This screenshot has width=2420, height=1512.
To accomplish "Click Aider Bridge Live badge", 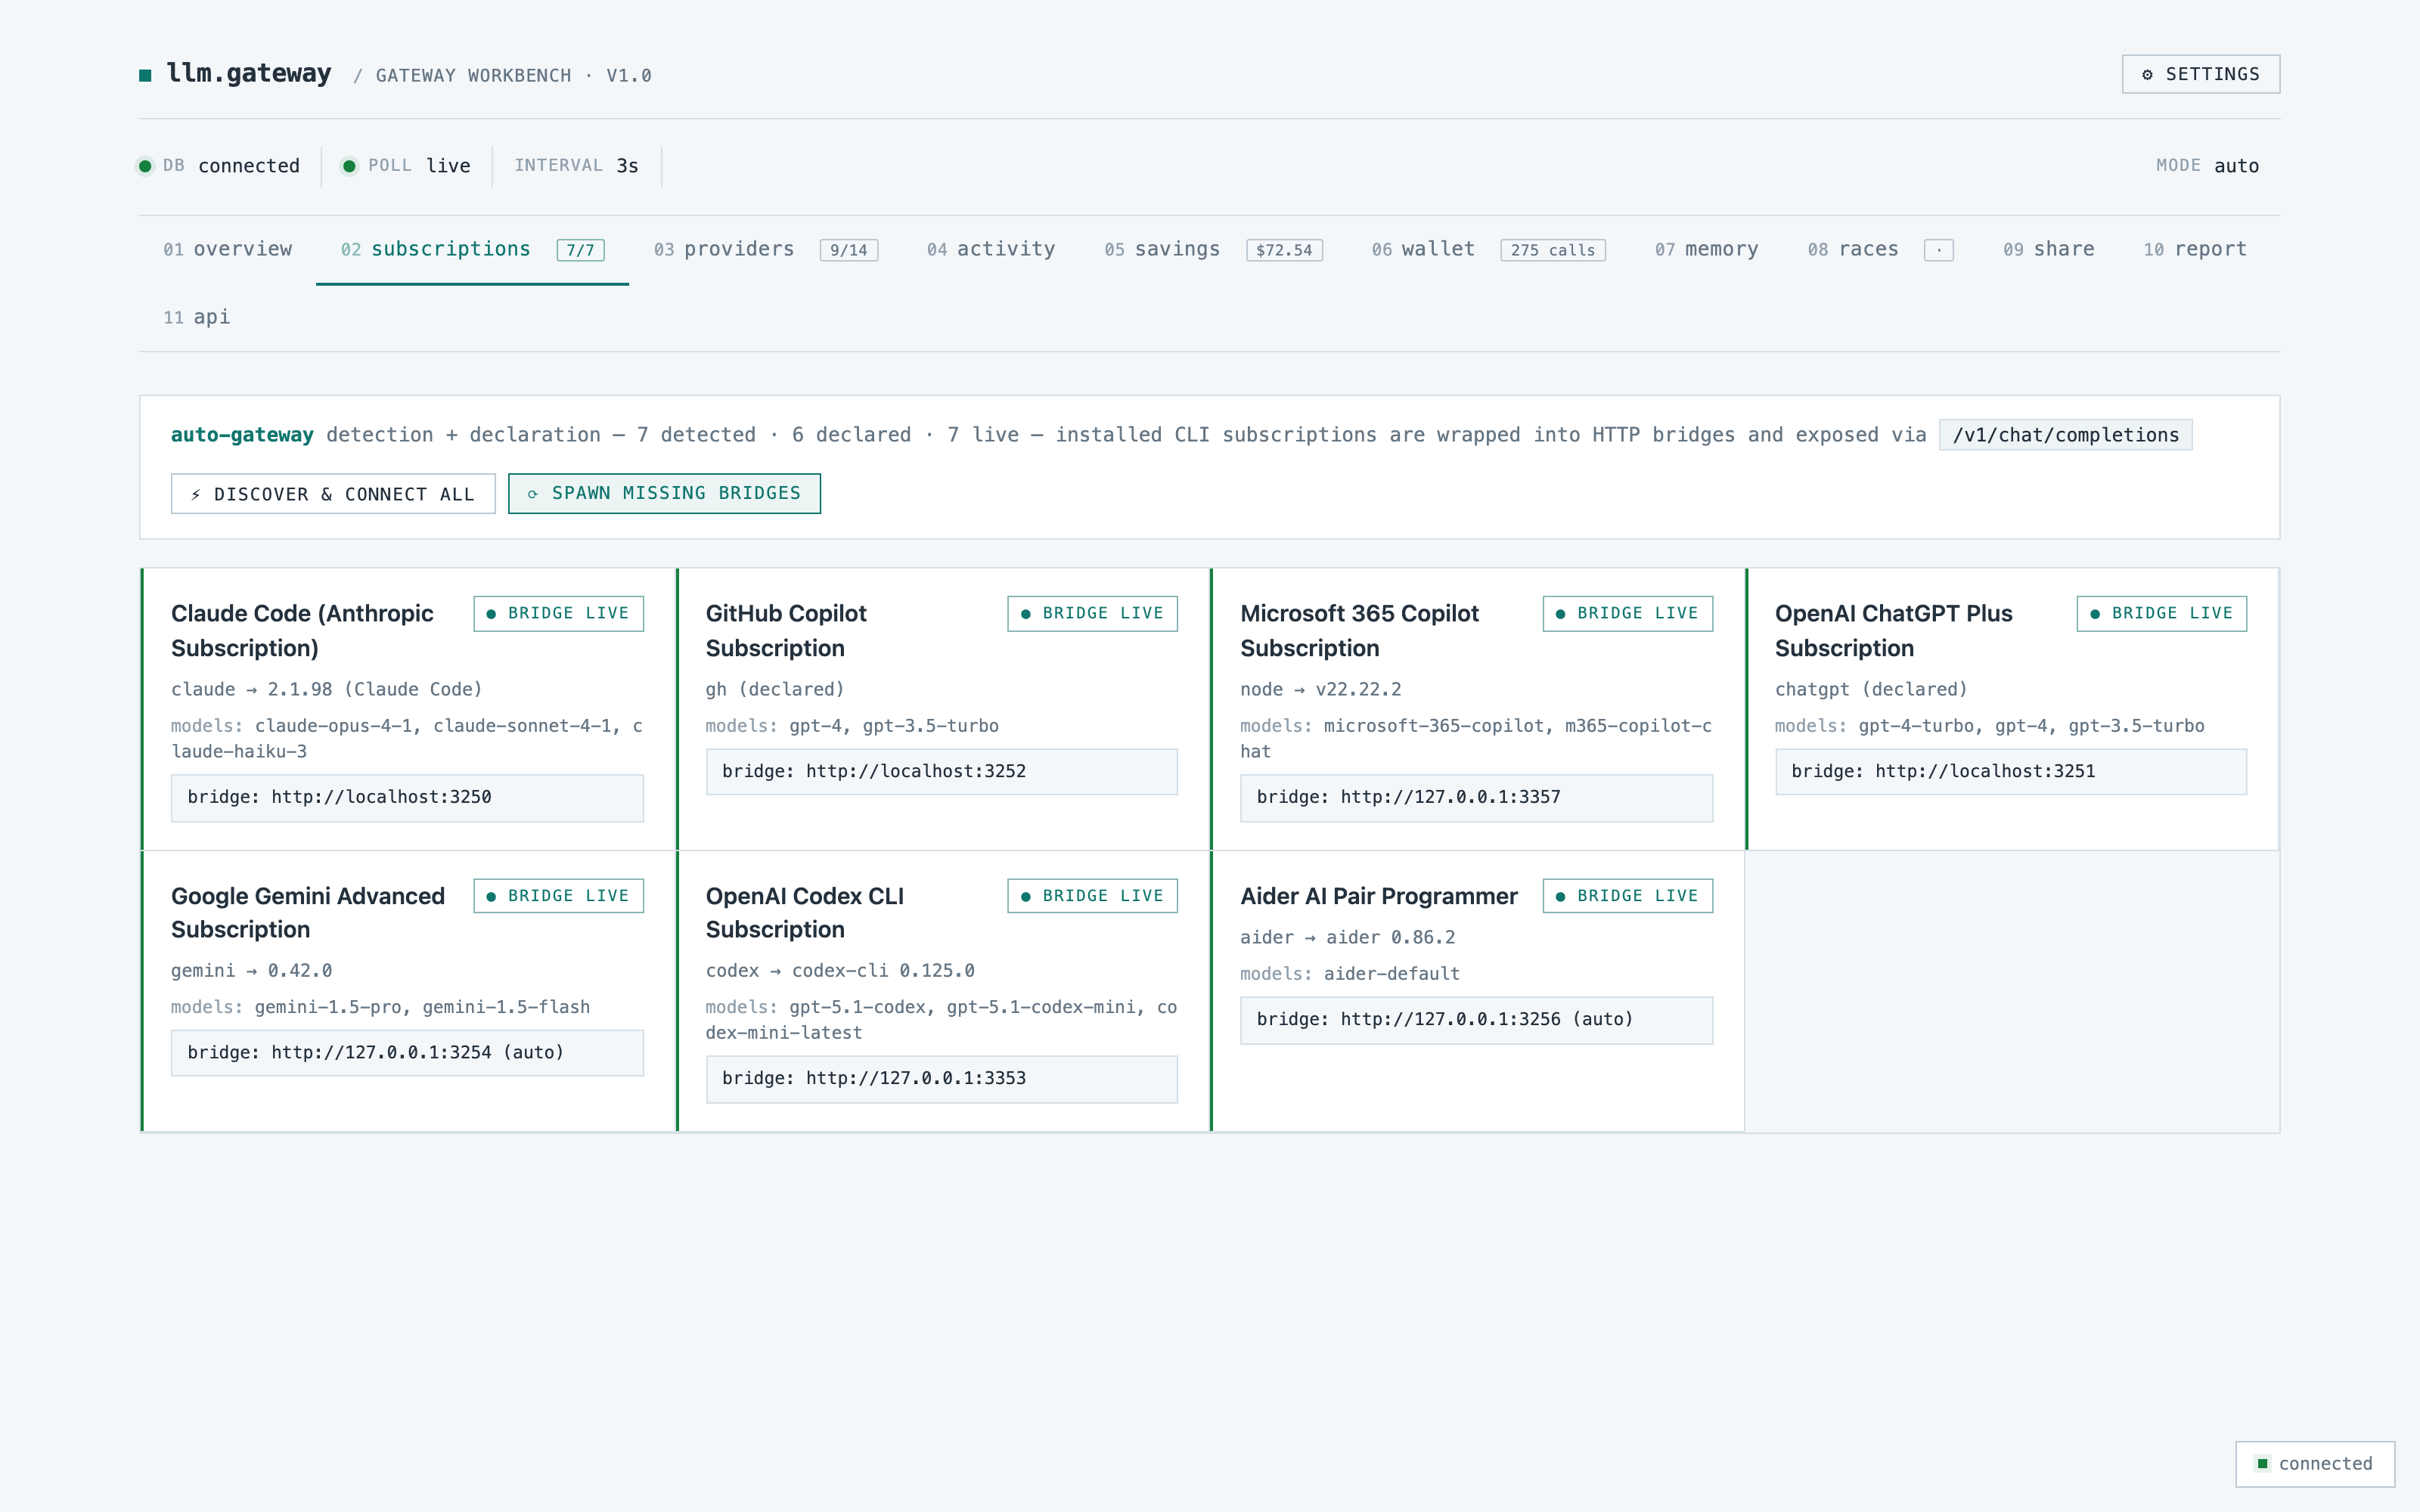I will 1627,896.
